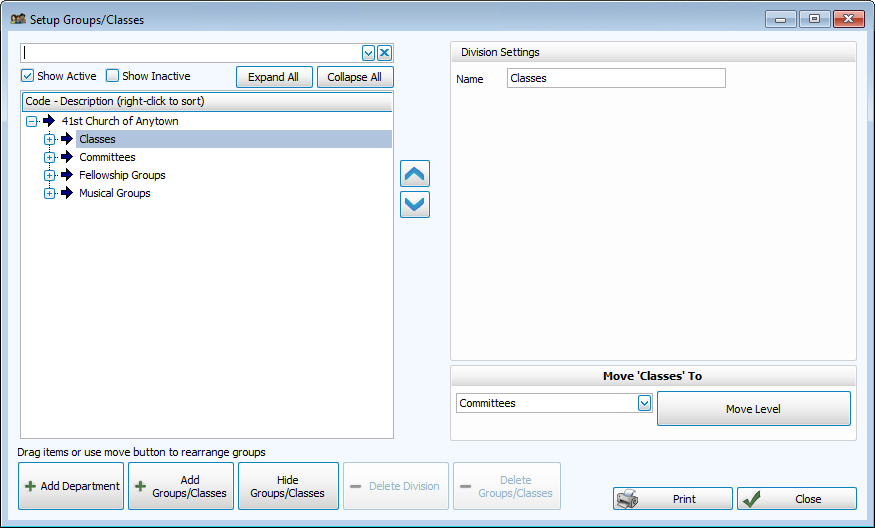Image resolution: width=875 pixels, height=528 pixels.
Task: Collapse the 41st Church of Anytown node
Action: [31, 121]
